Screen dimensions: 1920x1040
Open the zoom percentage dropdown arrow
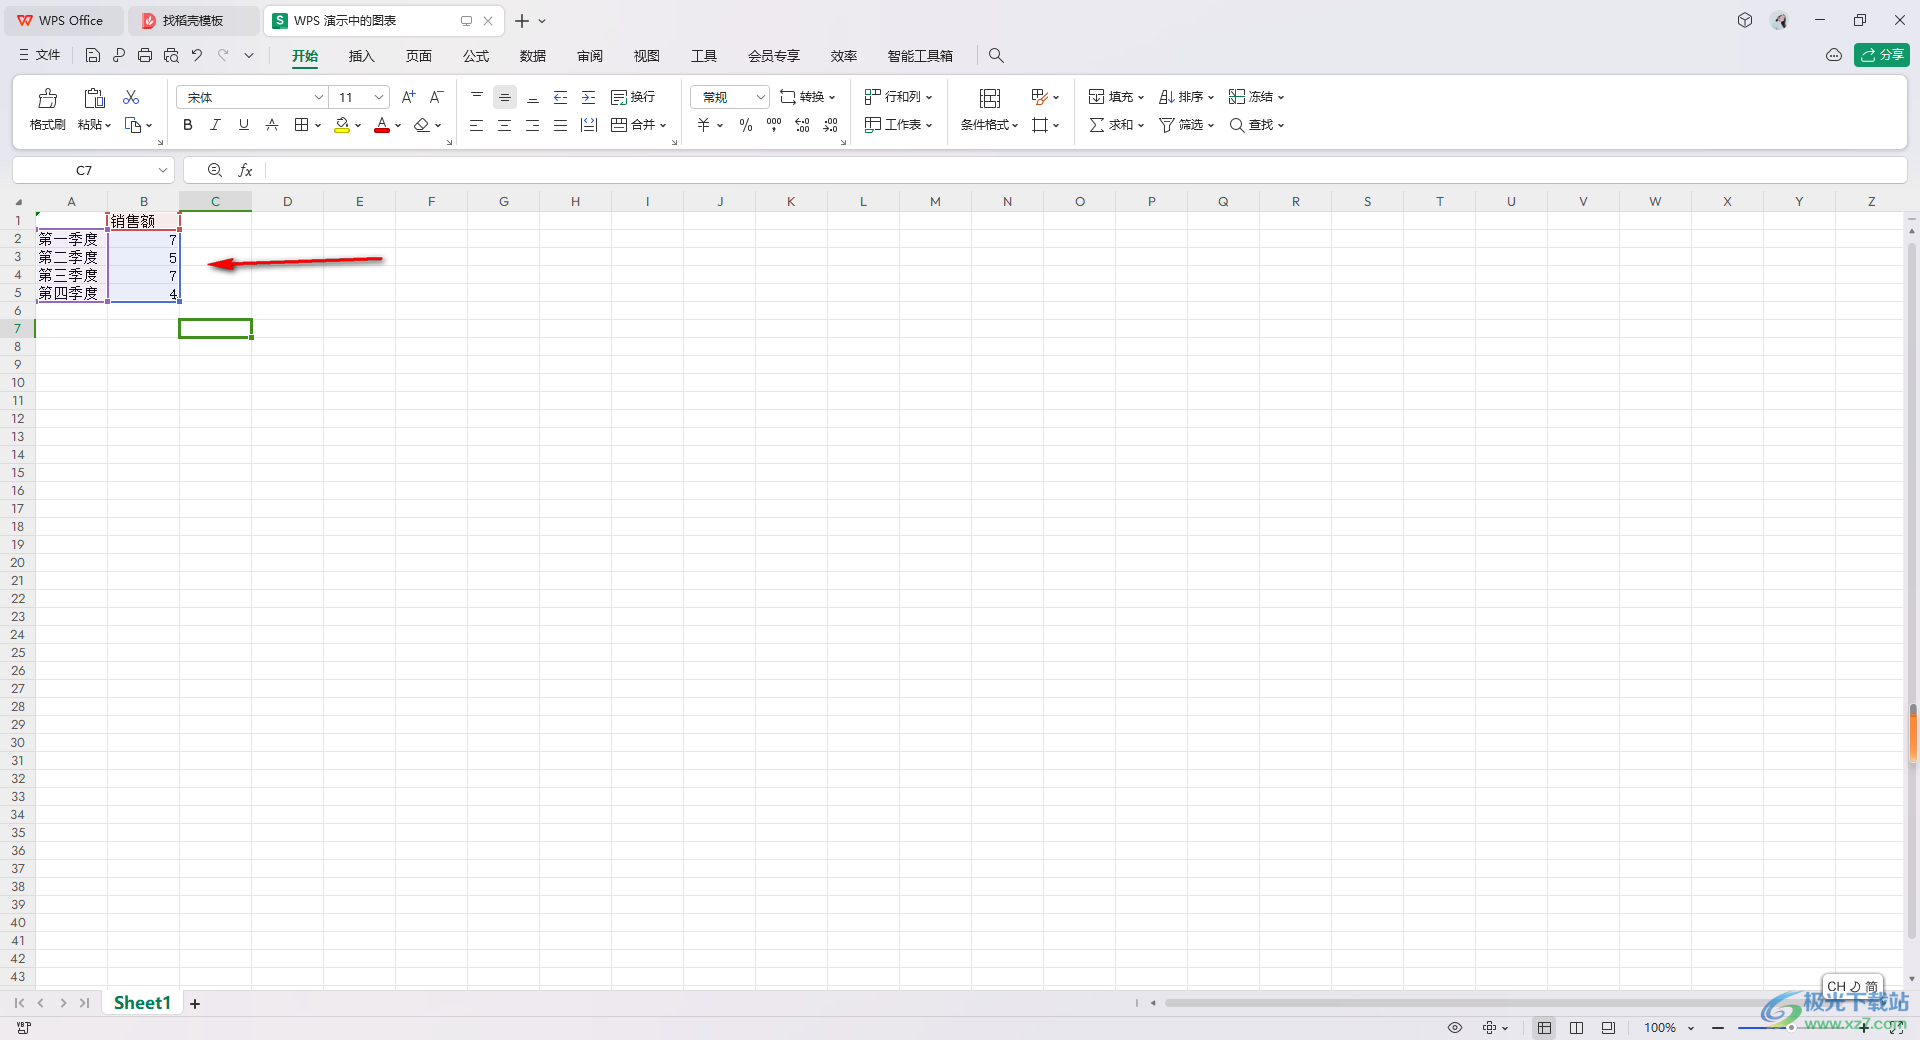point(1691,1028)
